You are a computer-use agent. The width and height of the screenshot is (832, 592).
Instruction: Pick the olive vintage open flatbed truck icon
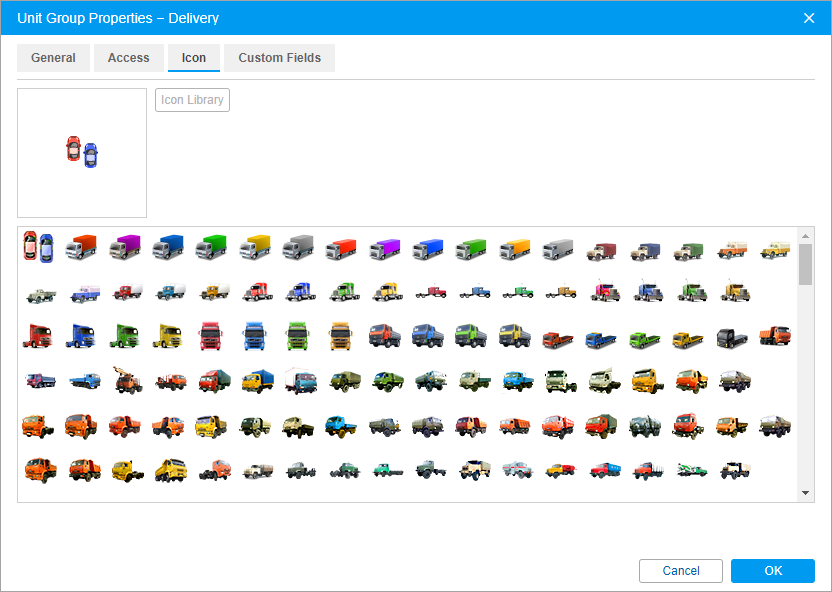[x=41, y=295]
